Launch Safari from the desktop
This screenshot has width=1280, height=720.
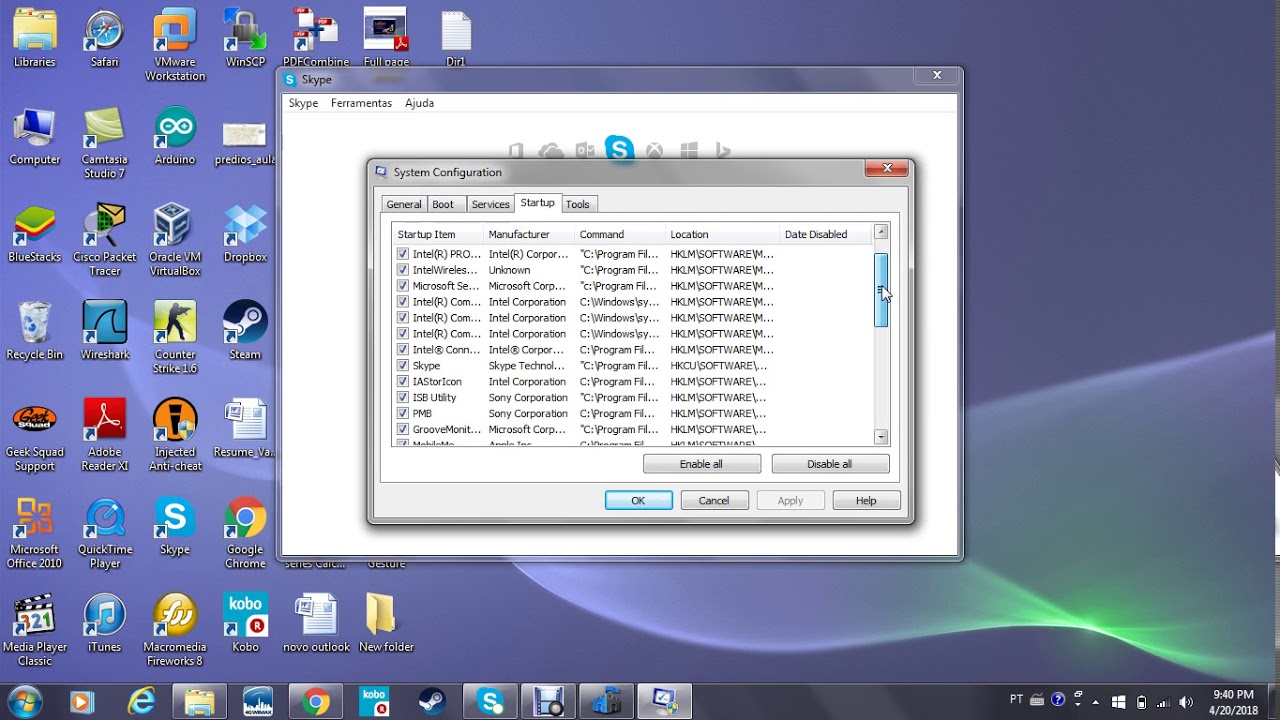click(x=104, y=39)
